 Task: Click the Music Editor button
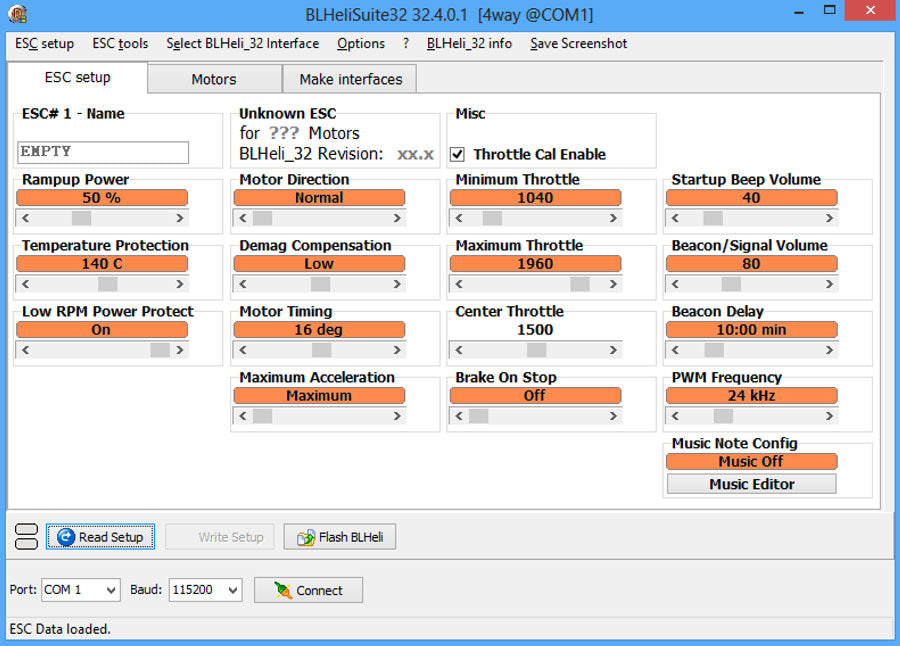coord(751,484)
